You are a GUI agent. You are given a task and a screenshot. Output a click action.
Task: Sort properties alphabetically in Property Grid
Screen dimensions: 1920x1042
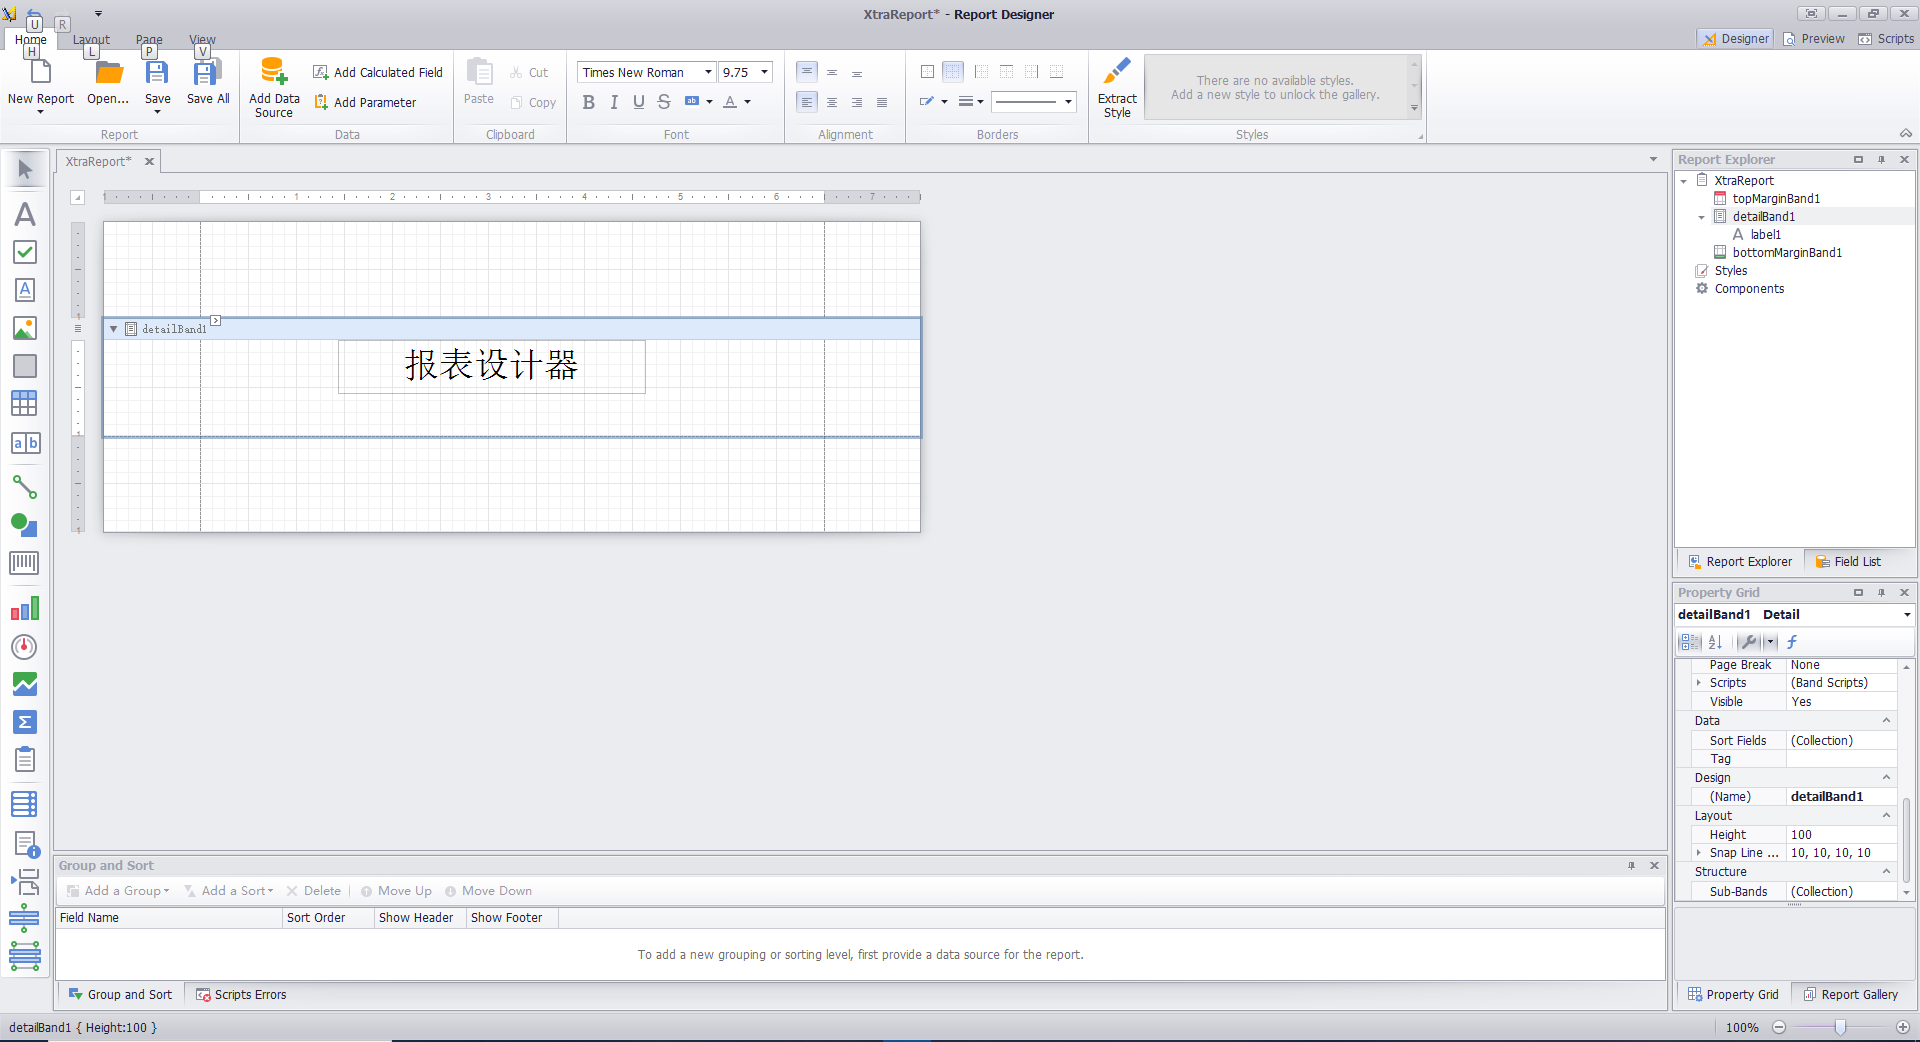click(x=1715, y=642)
